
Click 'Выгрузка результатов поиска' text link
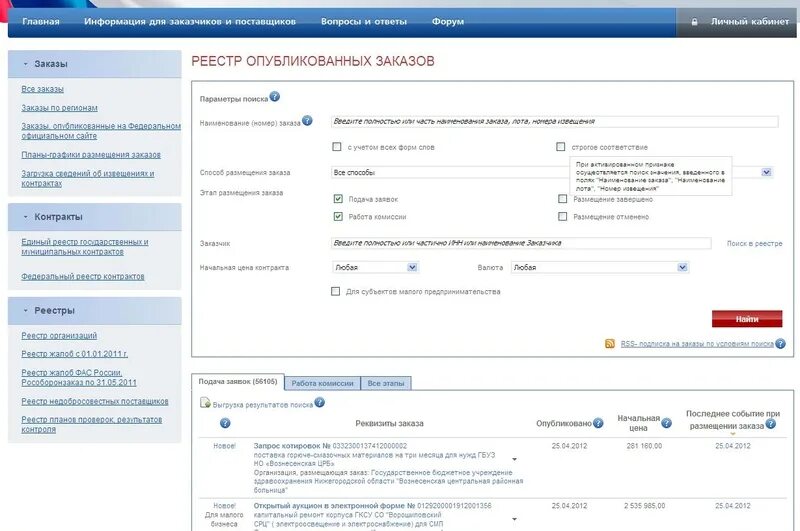pyautogui.click(x=262, y=405)
